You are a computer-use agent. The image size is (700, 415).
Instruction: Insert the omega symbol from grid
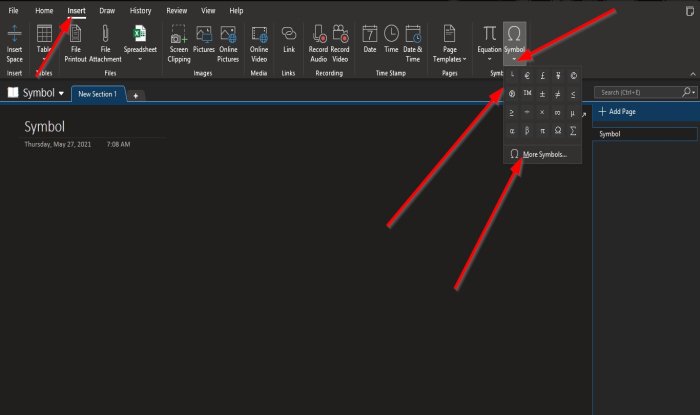coord(558,130)
